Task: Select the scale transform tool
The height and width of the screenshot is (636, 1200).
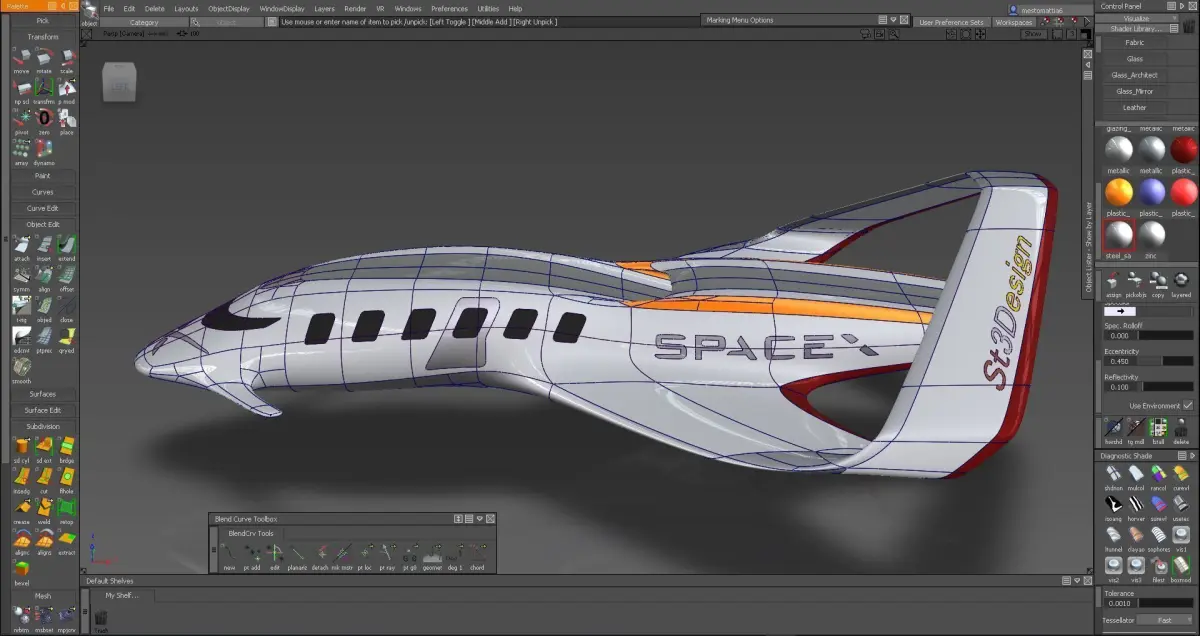Action: 66,58
